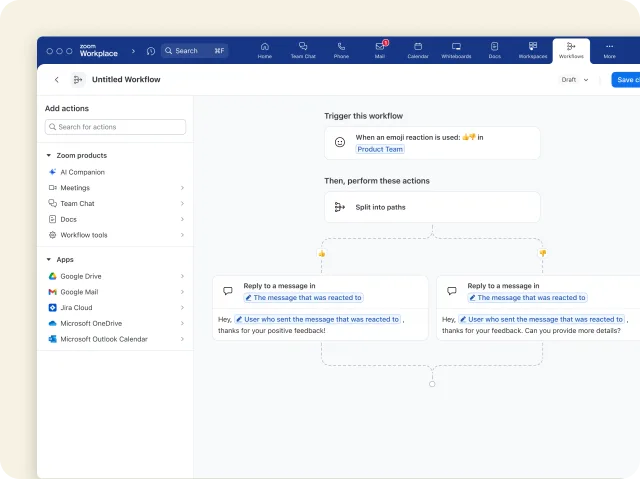Expand the Meetings actions submenu
The height and width of the screenshot is (479, 640).
tap(182, 188)
